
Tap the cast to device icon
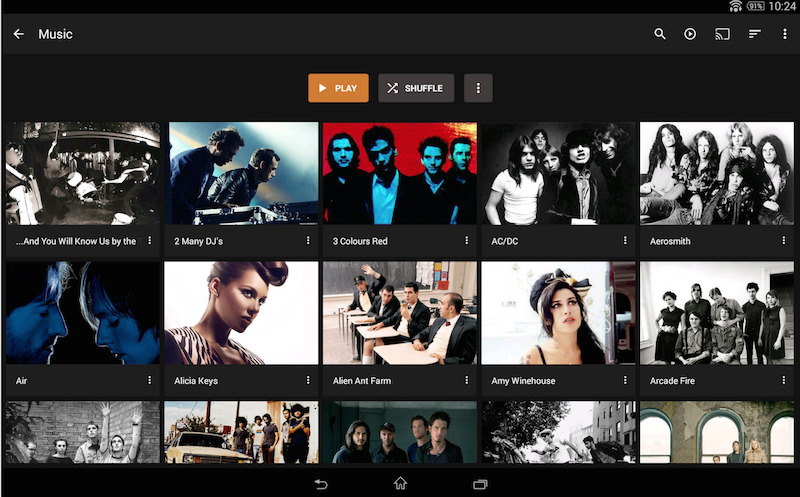(x=722, y=34)
